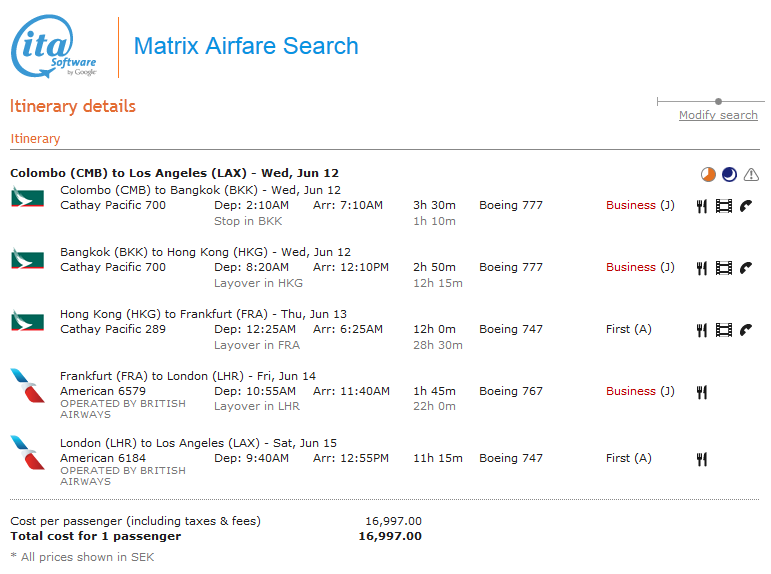Click the blue overnight flight moon icon

[729, 174]
